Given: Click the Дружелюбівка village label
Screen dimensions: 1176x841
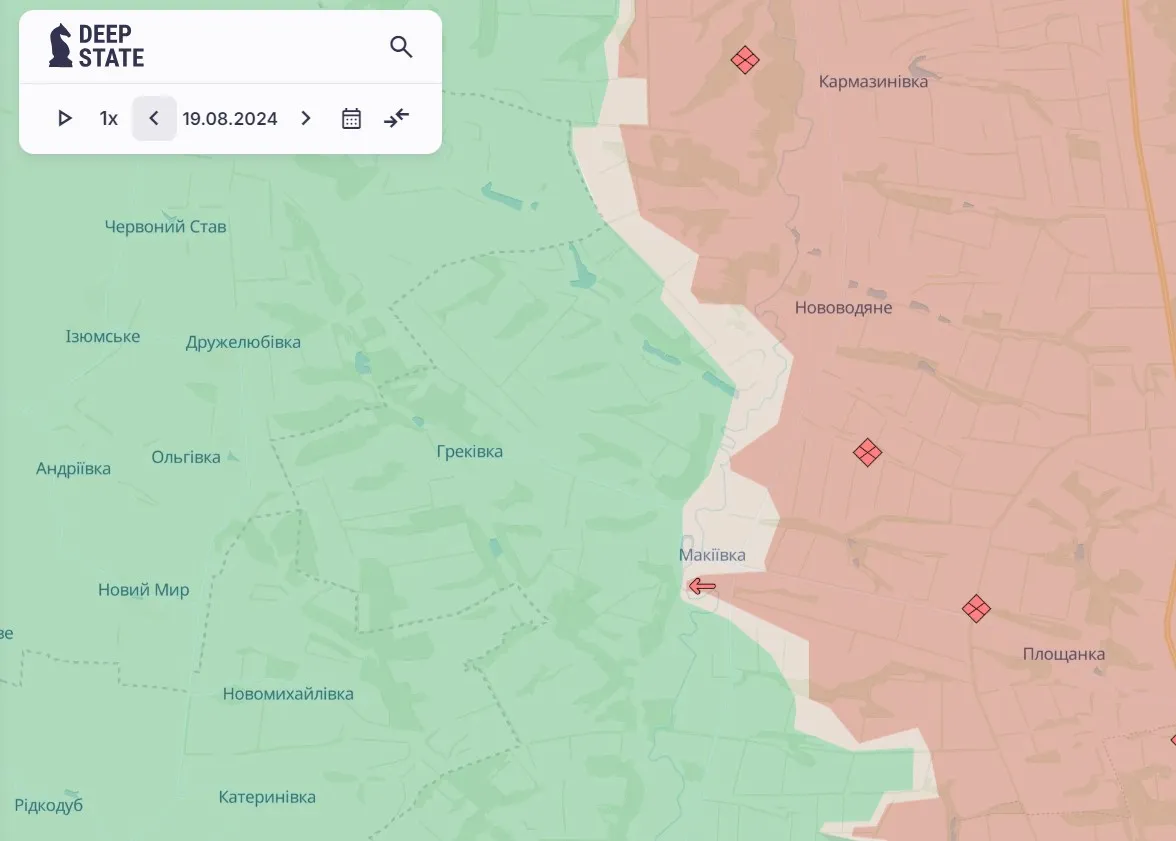Looking at the screenshot, I should coord(243,343).
